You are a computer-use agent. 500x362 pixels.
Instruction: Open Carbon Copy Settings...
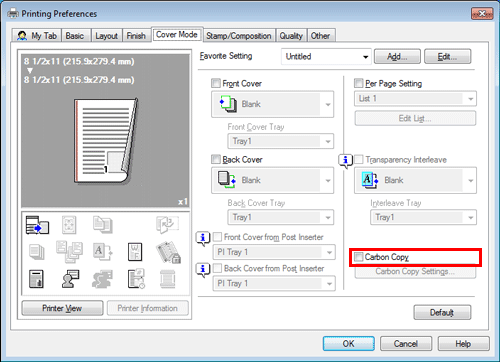point(415,272)
